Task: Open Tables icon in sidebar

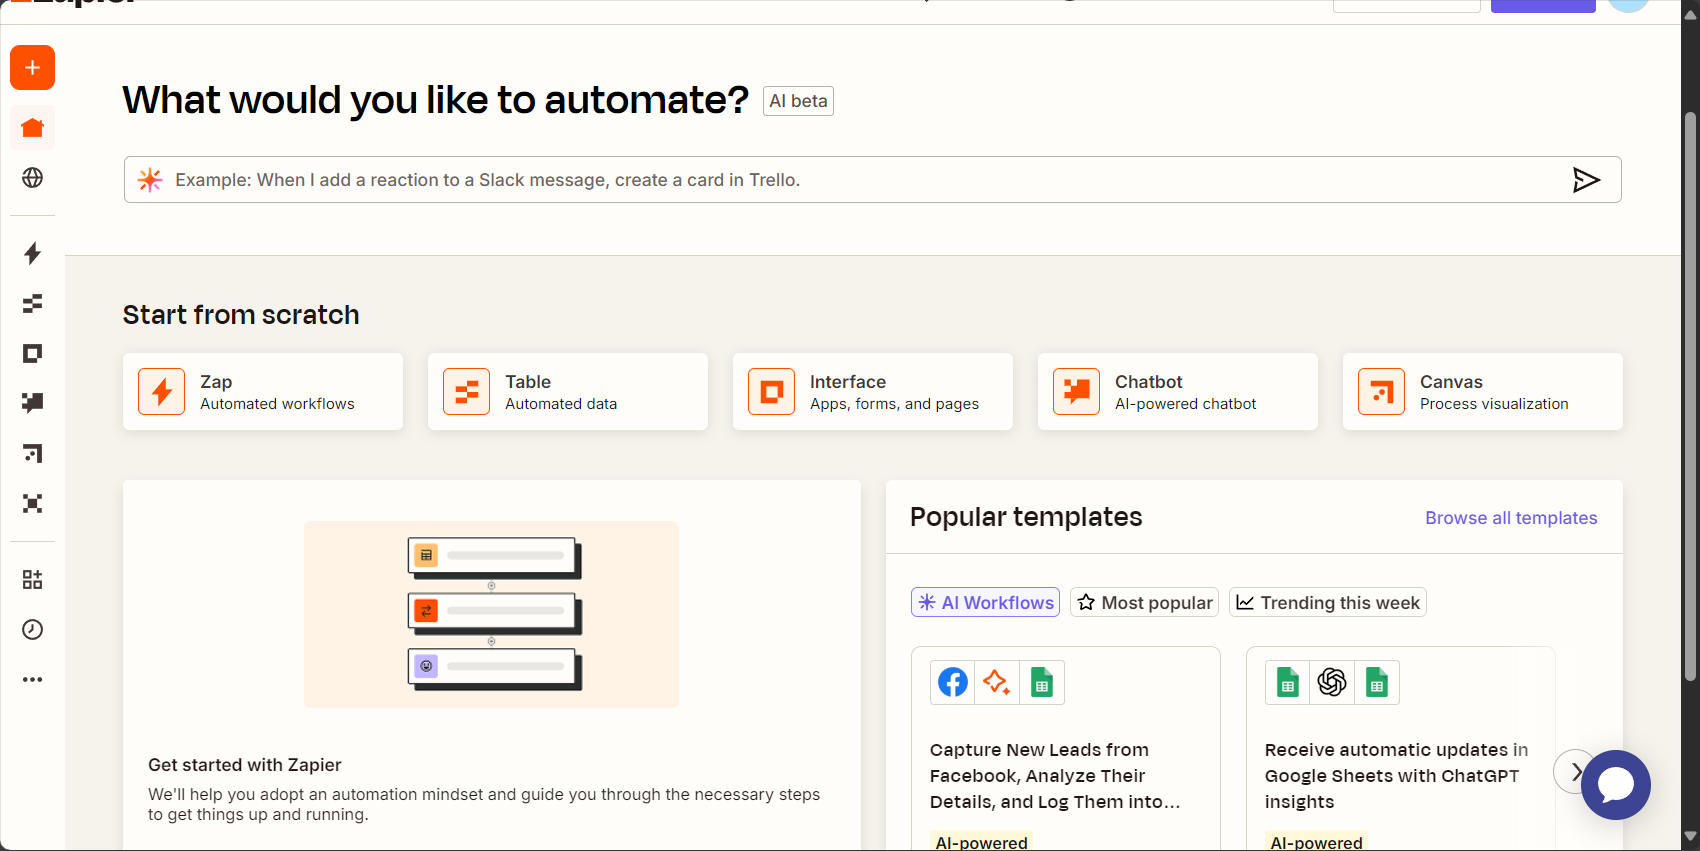Action: 32,303
